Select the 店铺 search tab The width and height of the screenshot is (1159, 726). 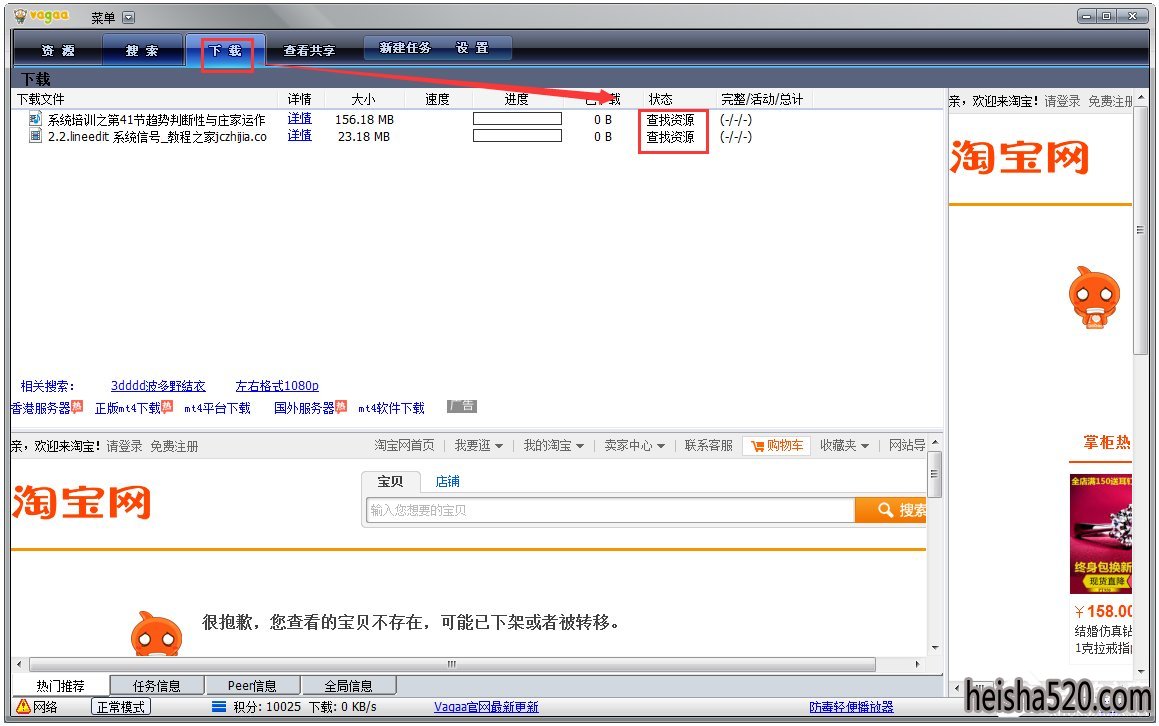(x=447, y=481)
